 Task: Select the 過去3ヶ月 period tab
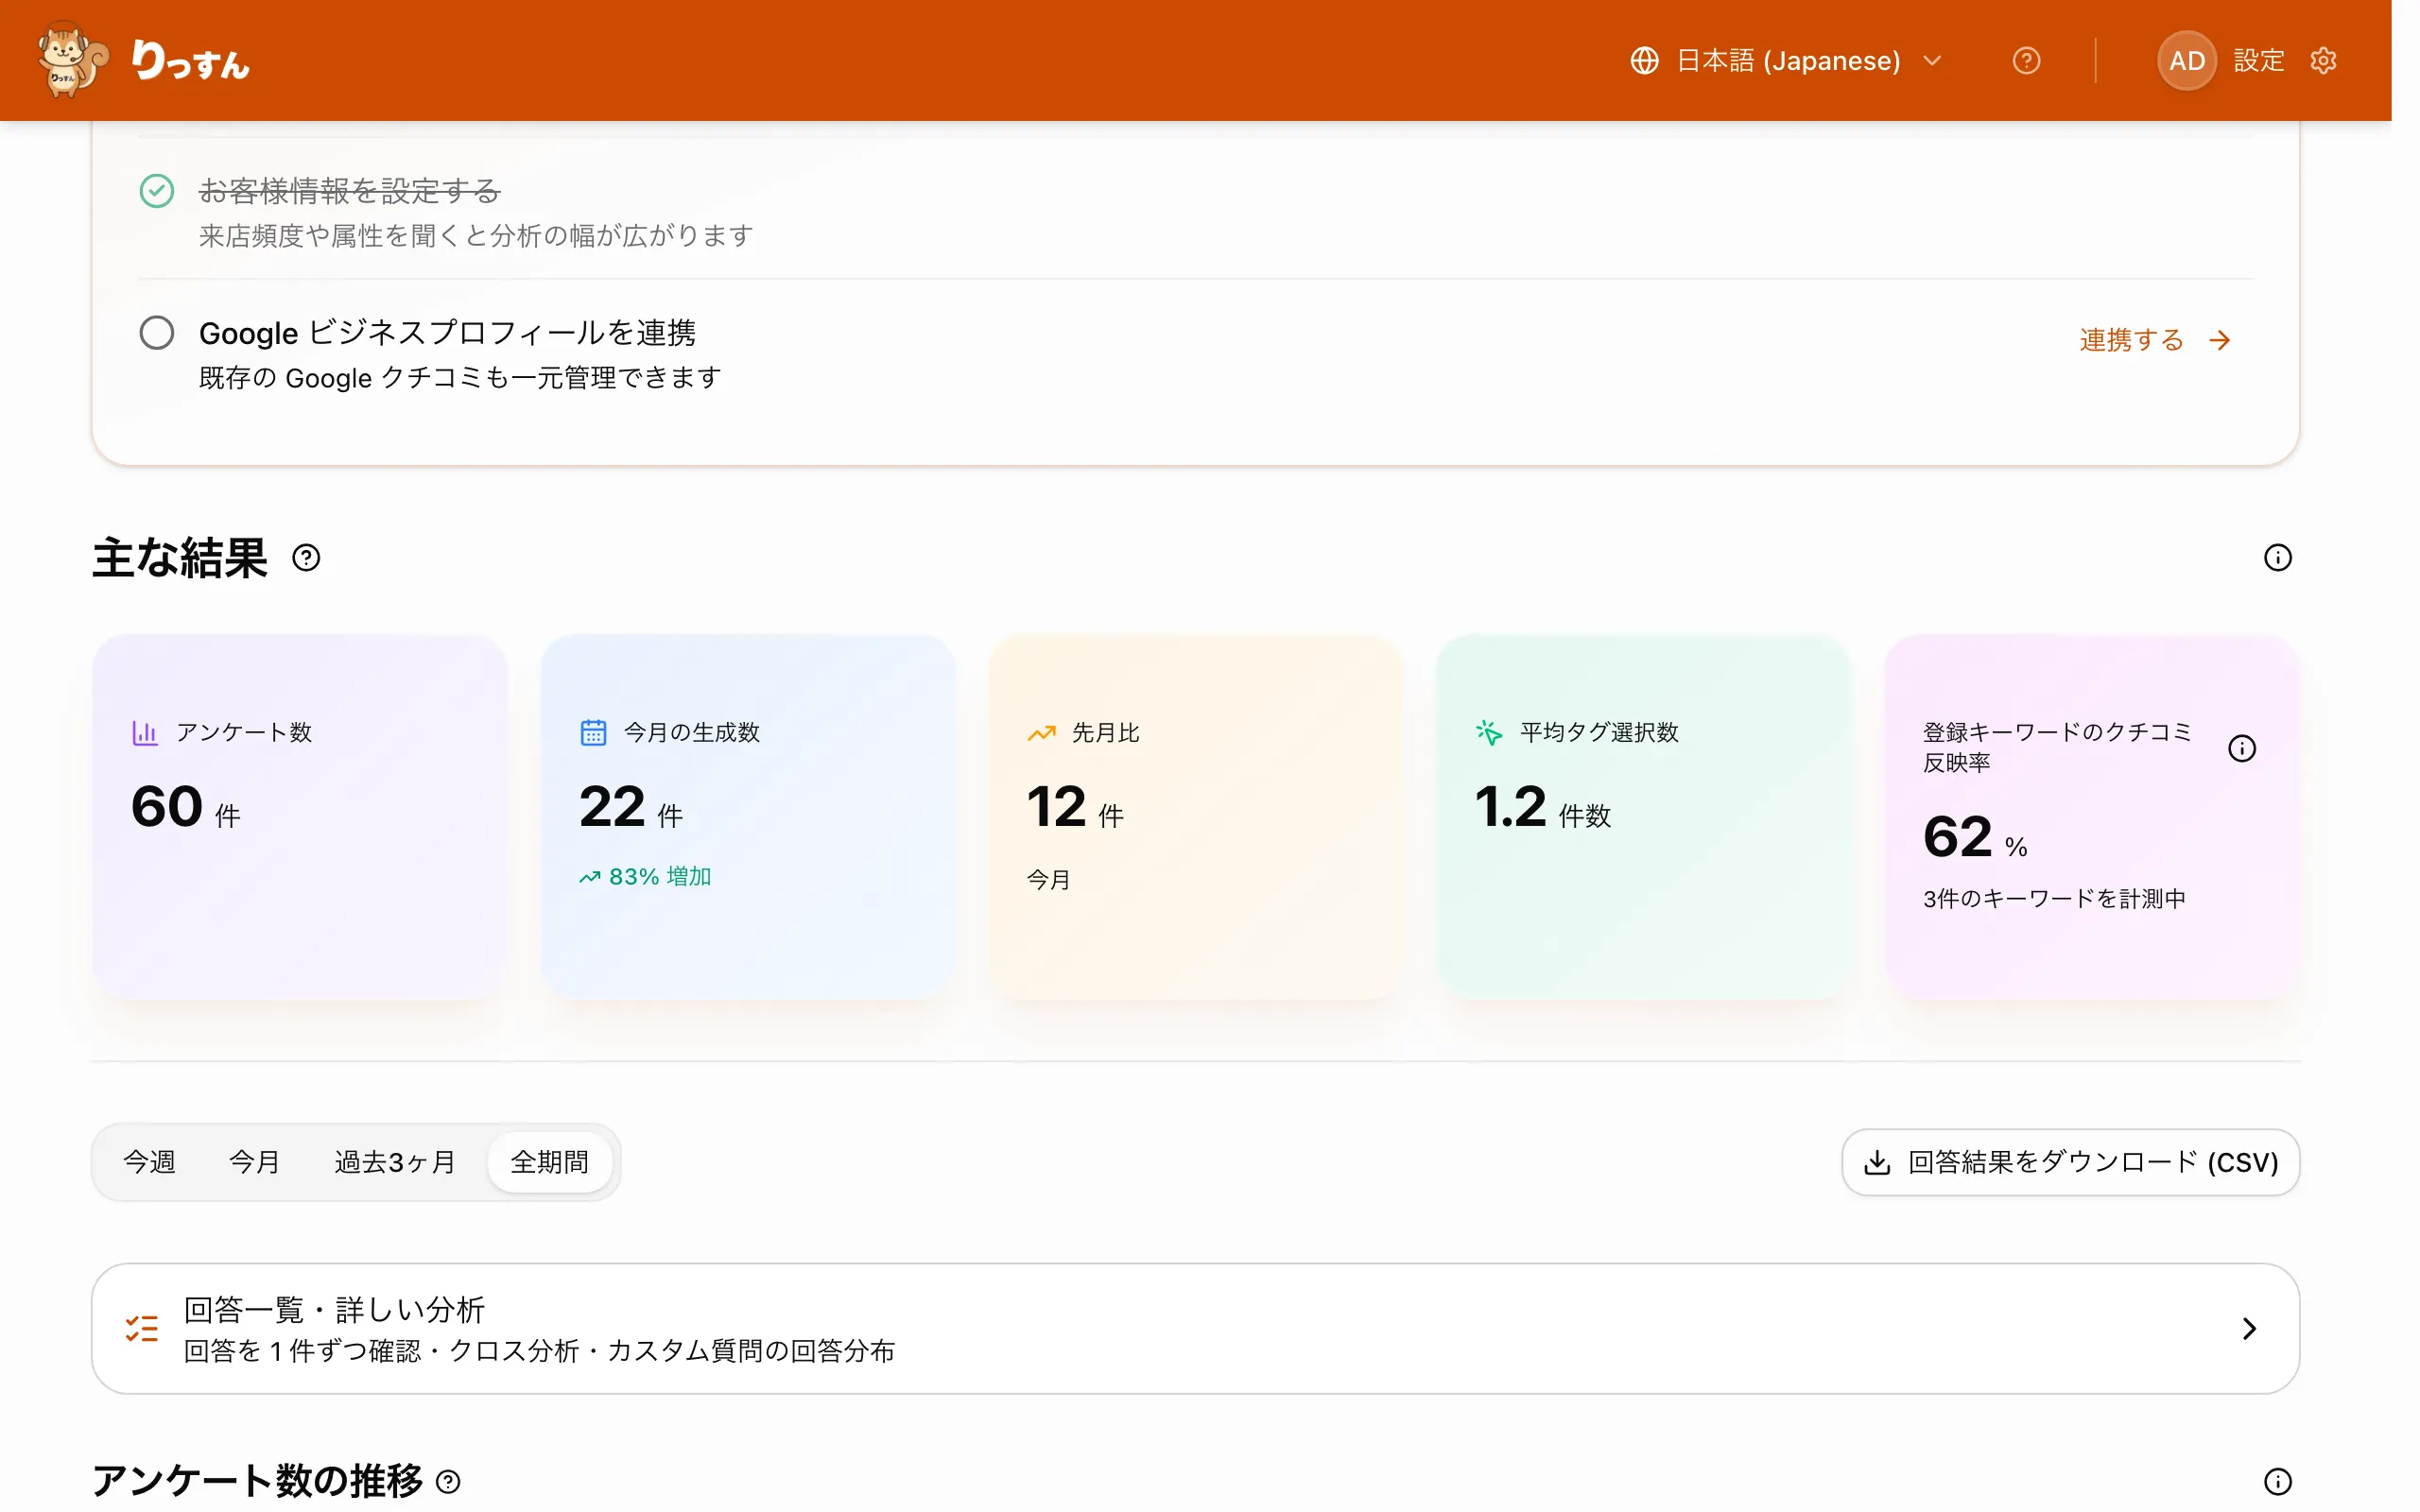pos(394,1162)
